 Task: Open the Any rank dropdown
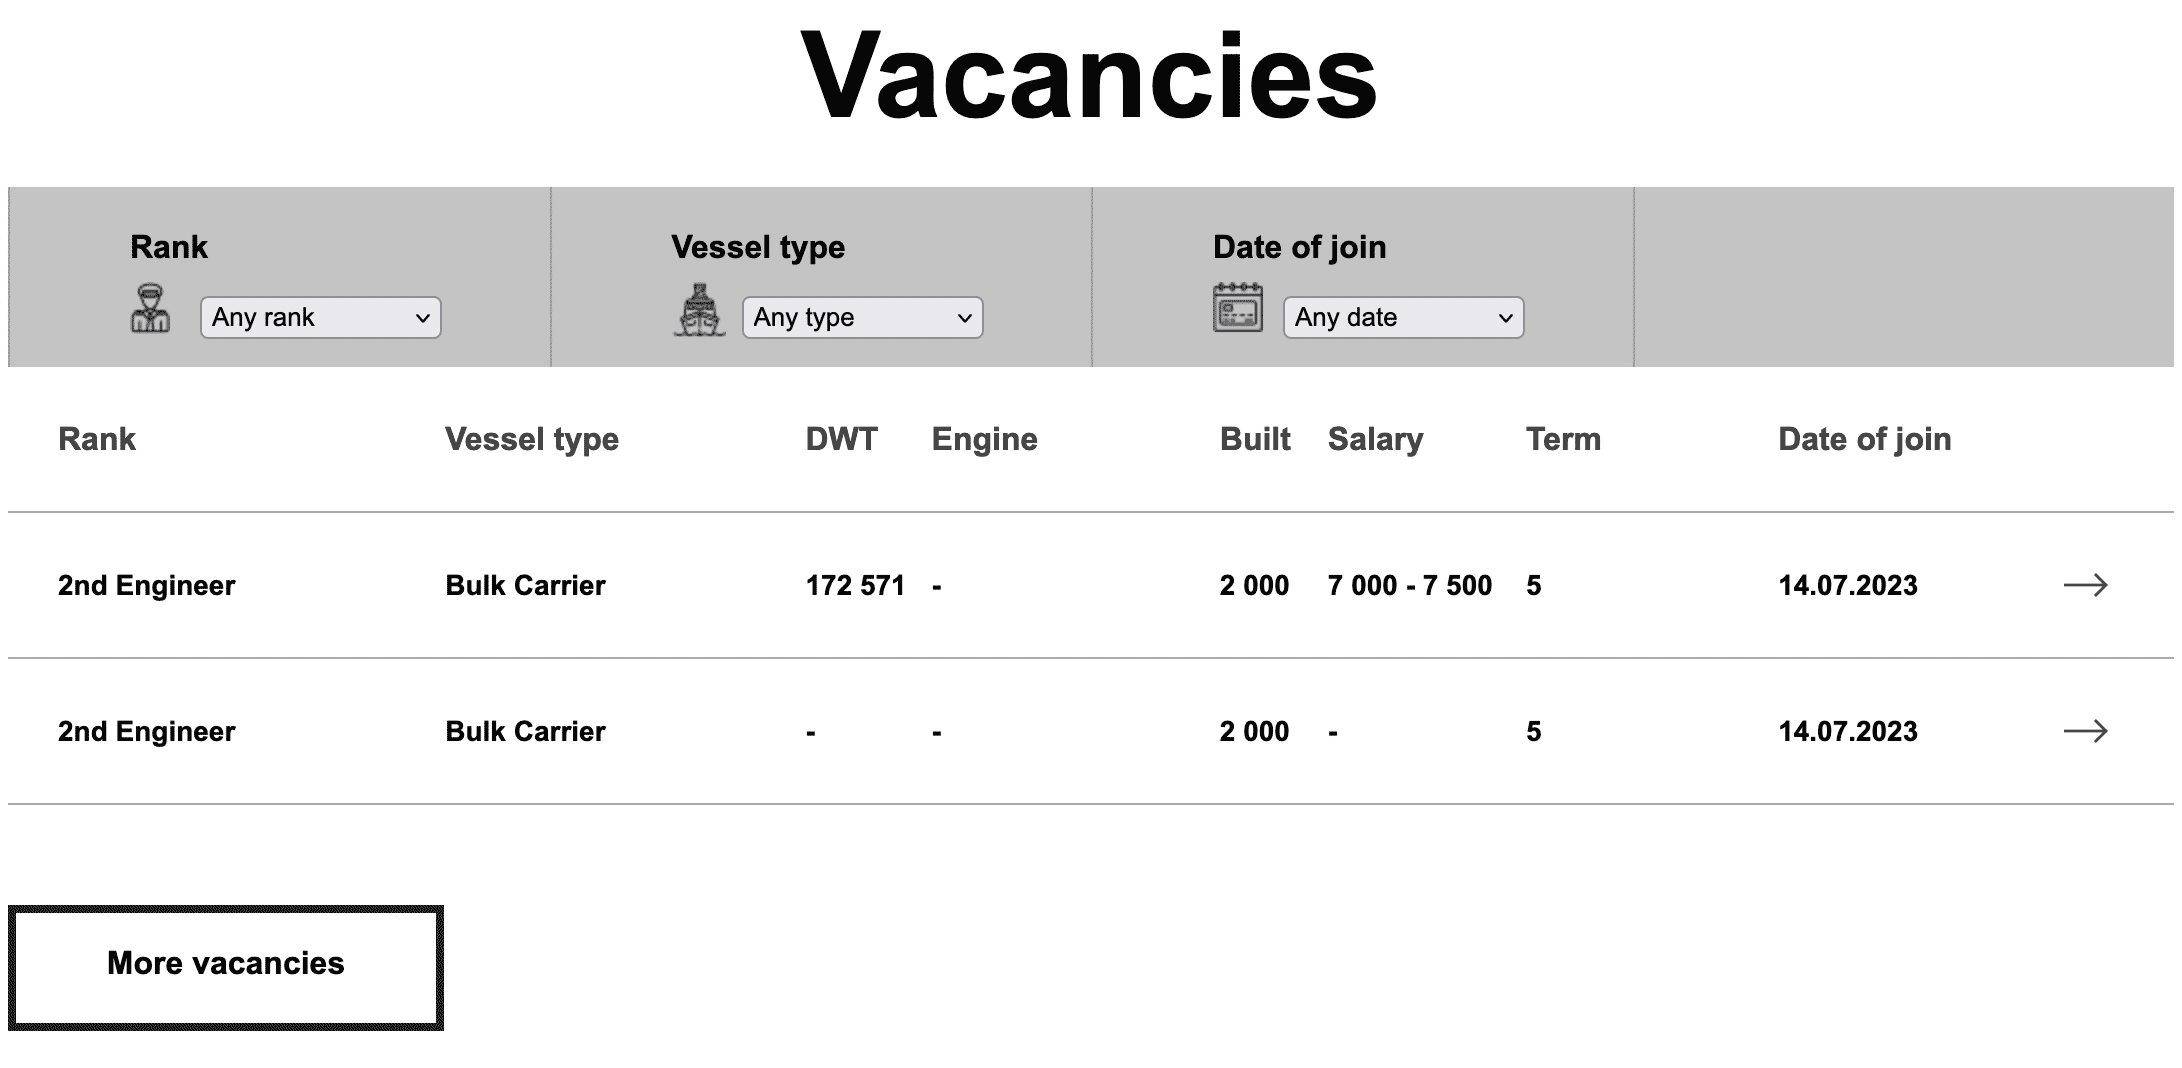pyautogui.click(x=320, y=317)
